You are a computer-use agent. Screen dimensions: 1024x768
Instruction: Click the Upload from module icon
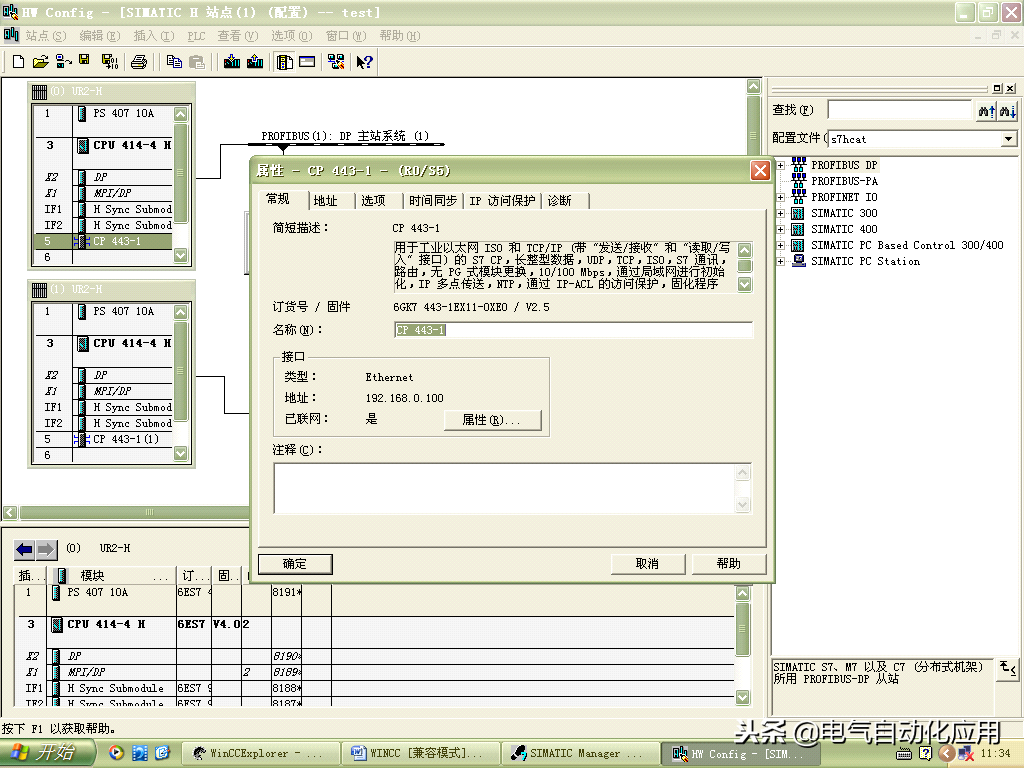pos(255,62)
